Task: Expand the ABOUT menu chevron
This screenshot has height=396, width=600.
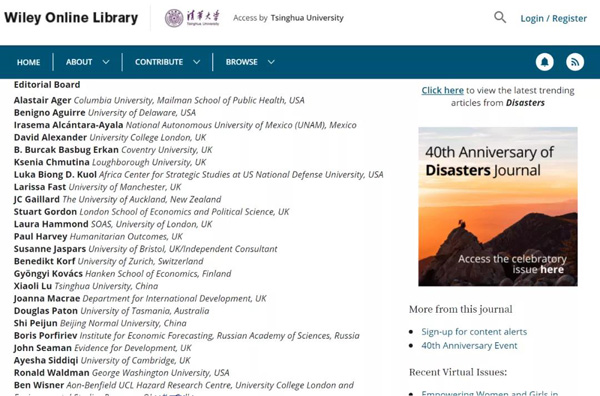Action: coord(106,62)
